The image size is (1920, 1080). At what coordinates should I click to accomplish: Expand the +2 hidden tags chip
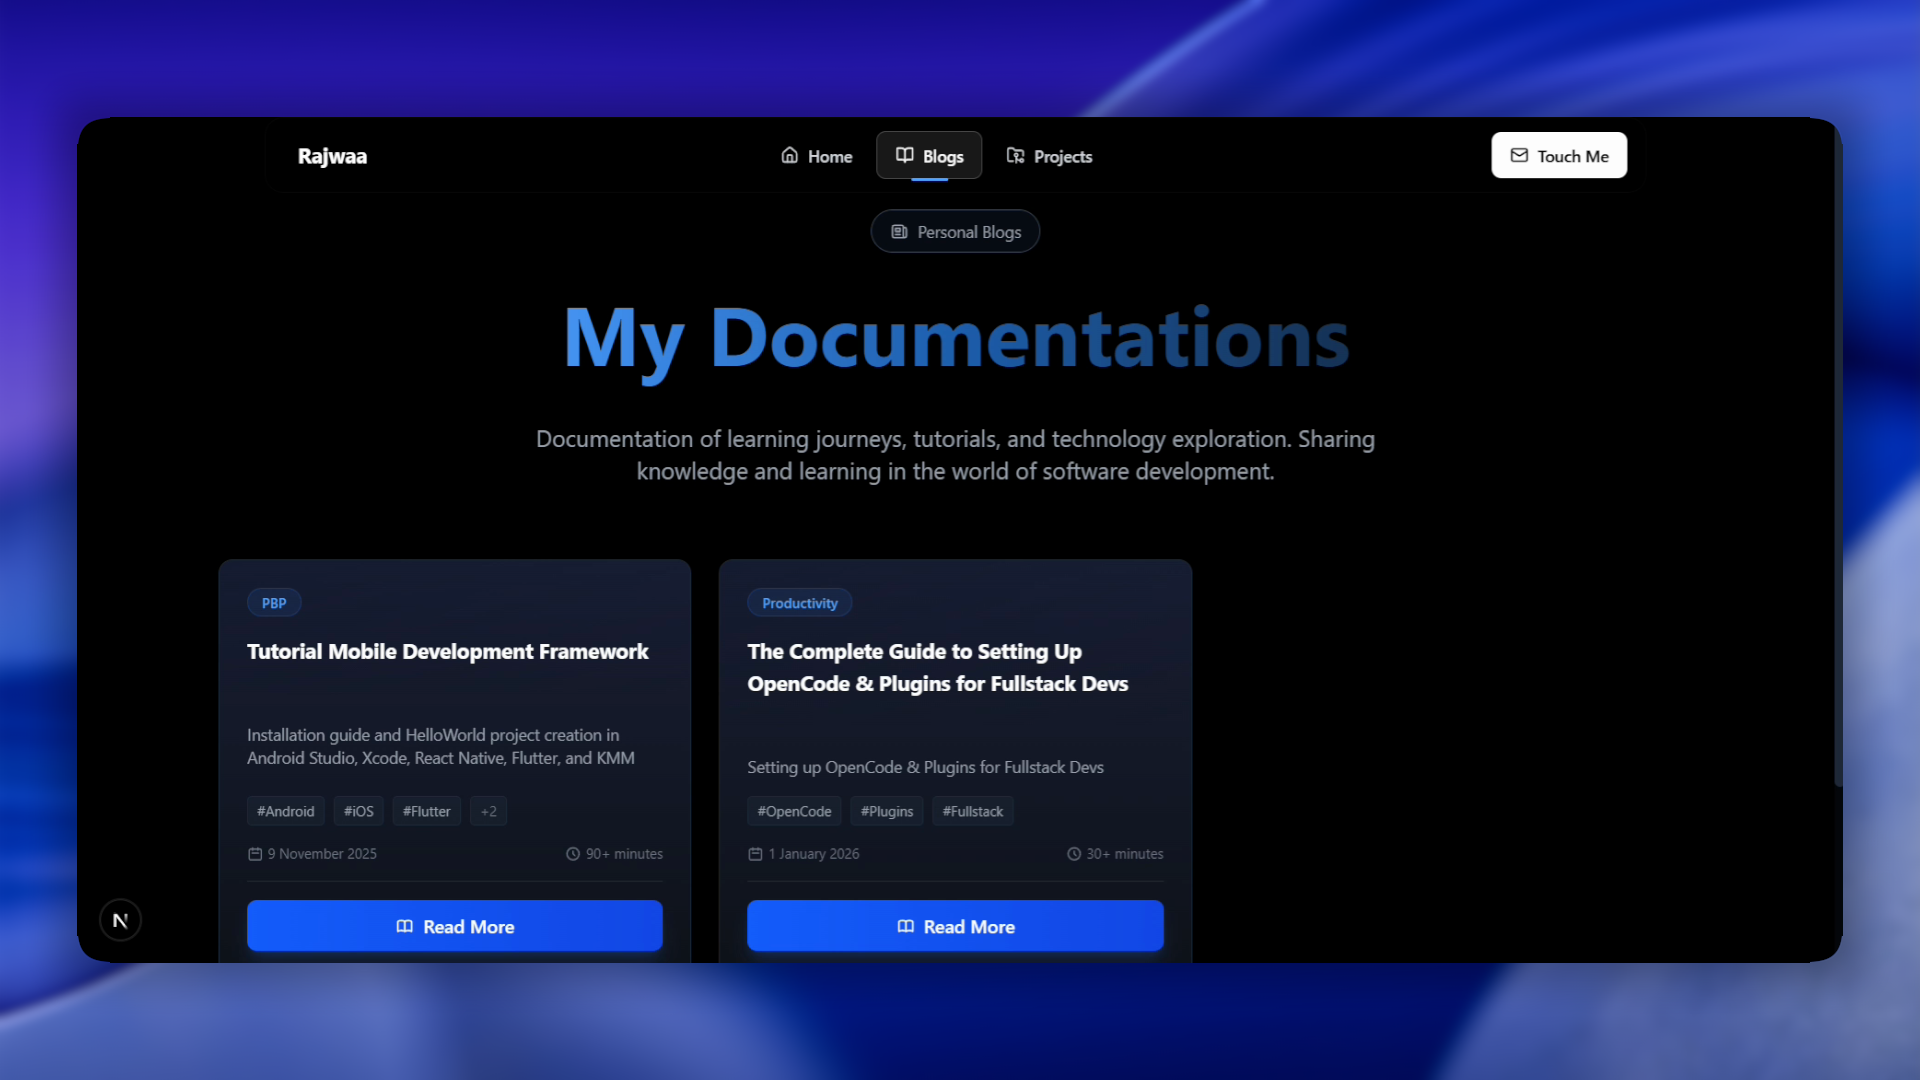pyautogui.click(x=488, y=811)
